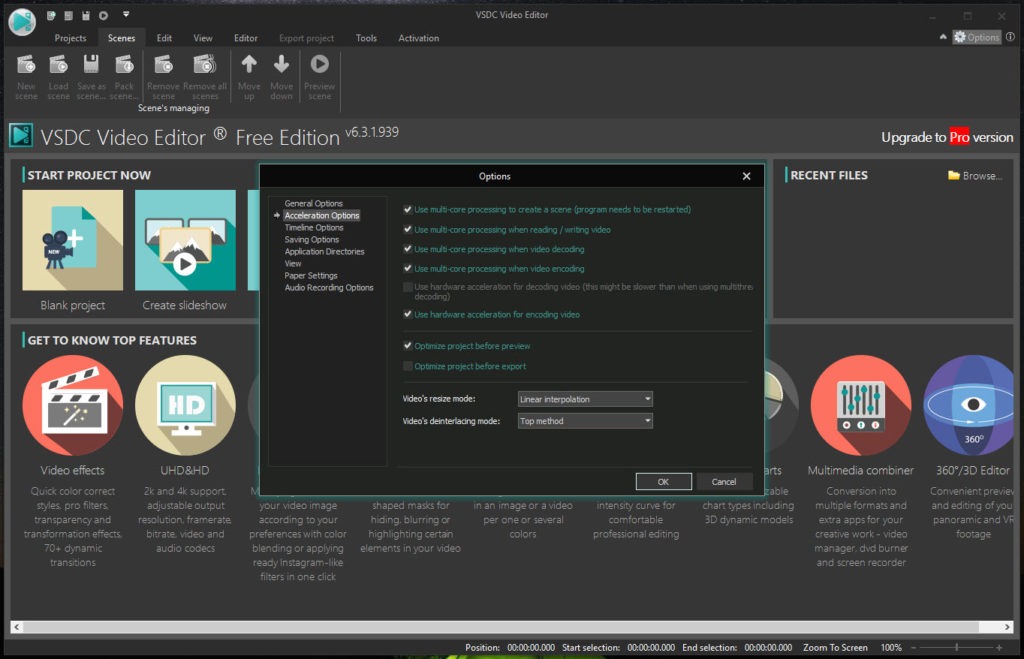Select View in the options tree
This screenshot has height=659, width=1024.
coord(293,264)
